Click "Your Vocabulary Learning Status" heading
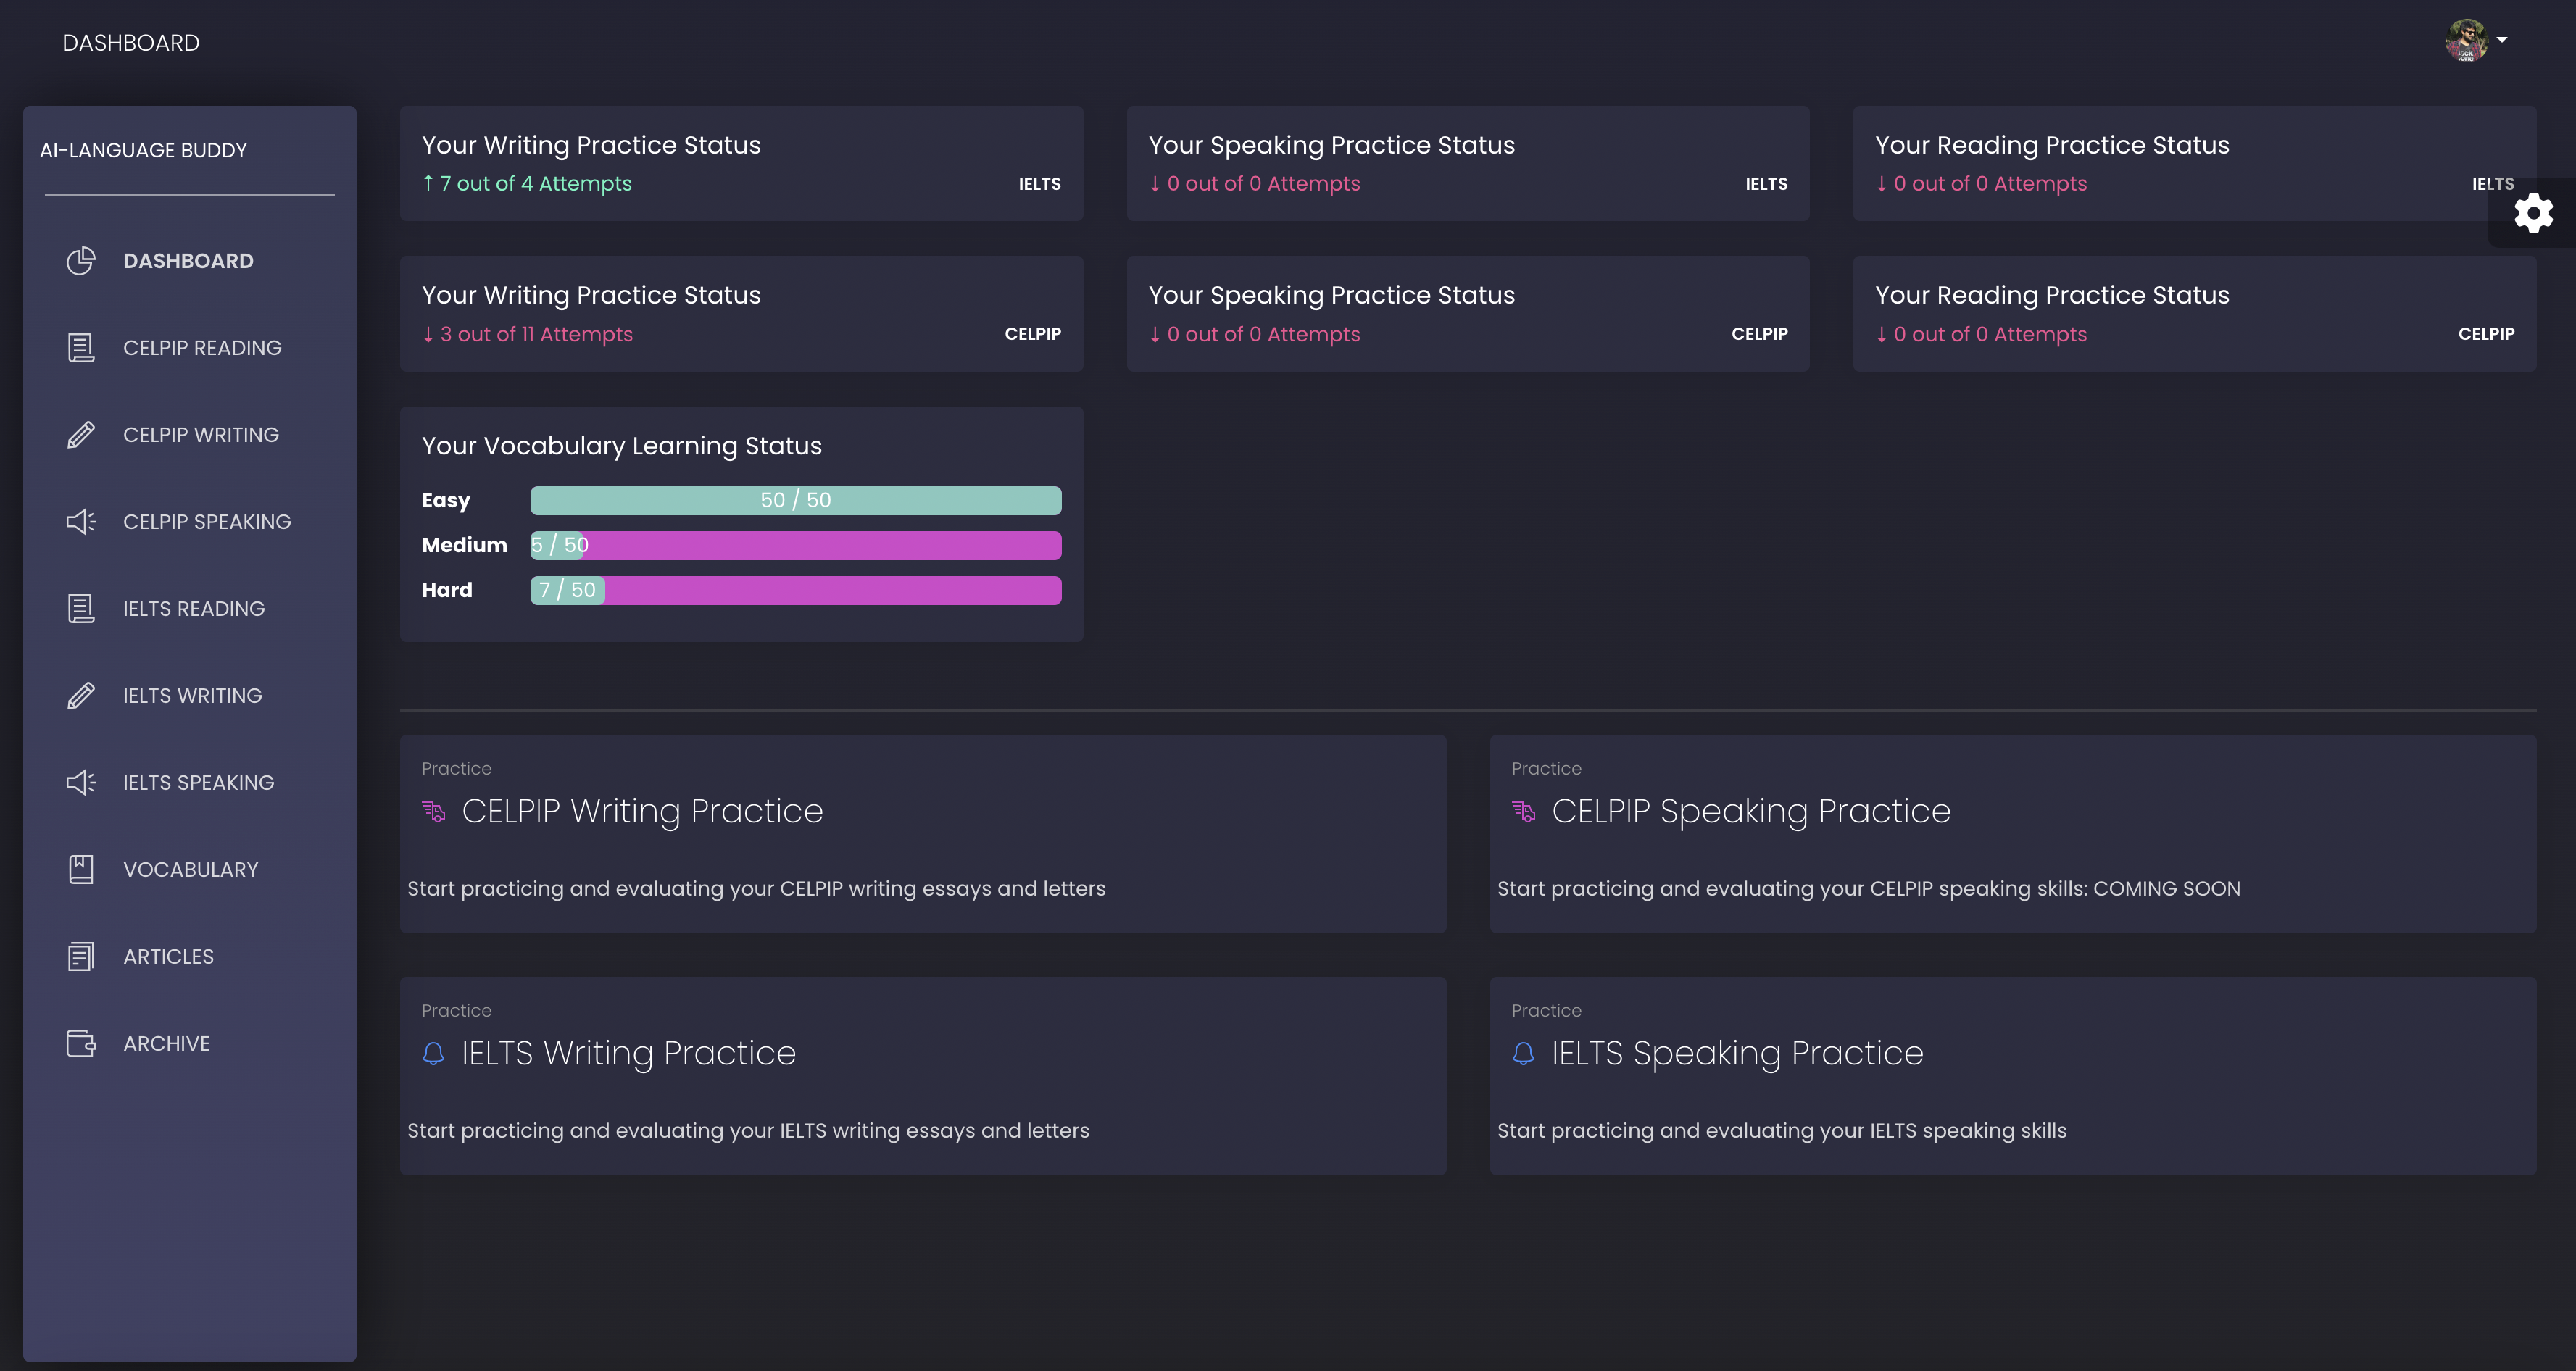 click(x=622, y=446)
